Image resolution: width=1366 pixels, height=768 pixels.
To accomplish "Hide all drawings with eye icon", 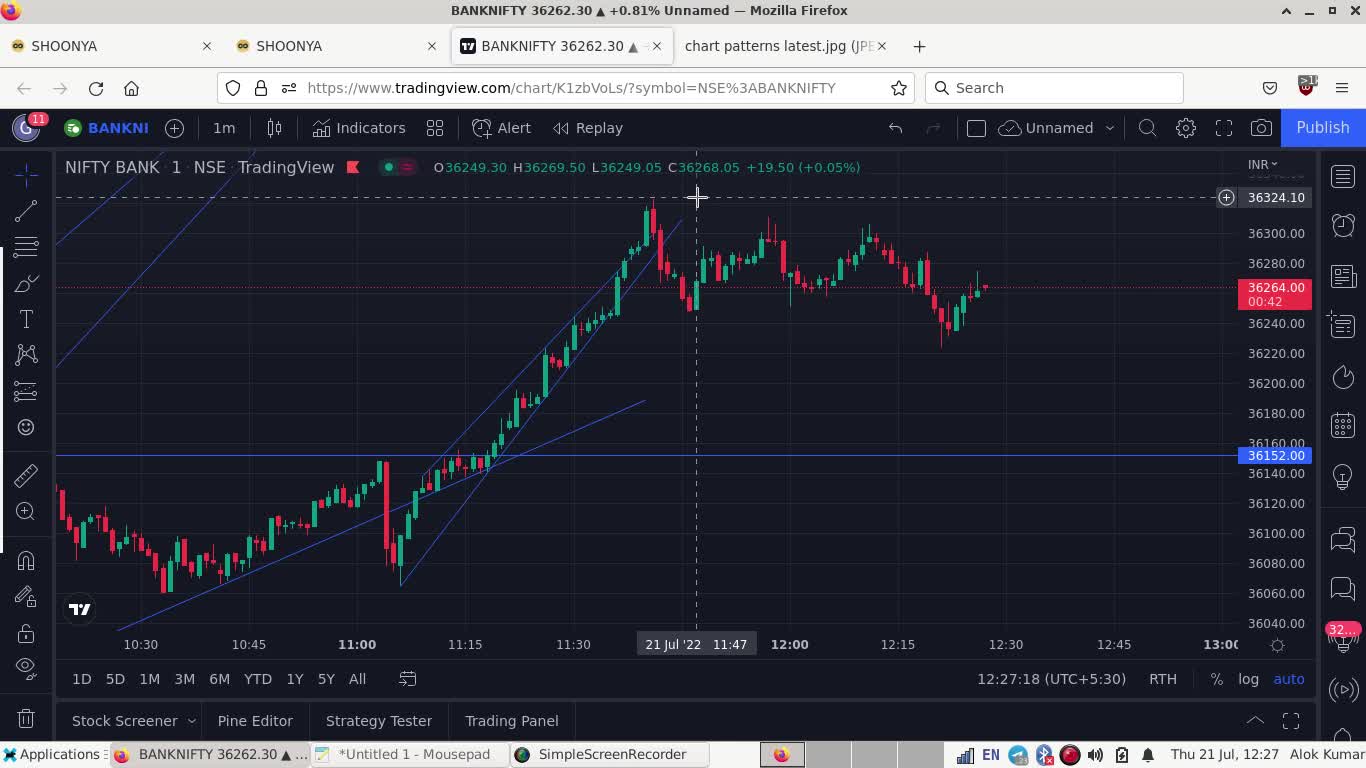I will (x=26, y=668).
